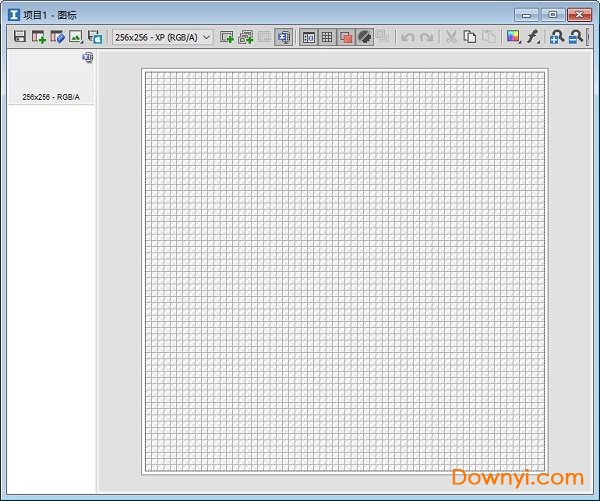Viewport: 600px width, 501px height.
Task: Click the zoom in magnifier icon
Action: click(557, 37)
